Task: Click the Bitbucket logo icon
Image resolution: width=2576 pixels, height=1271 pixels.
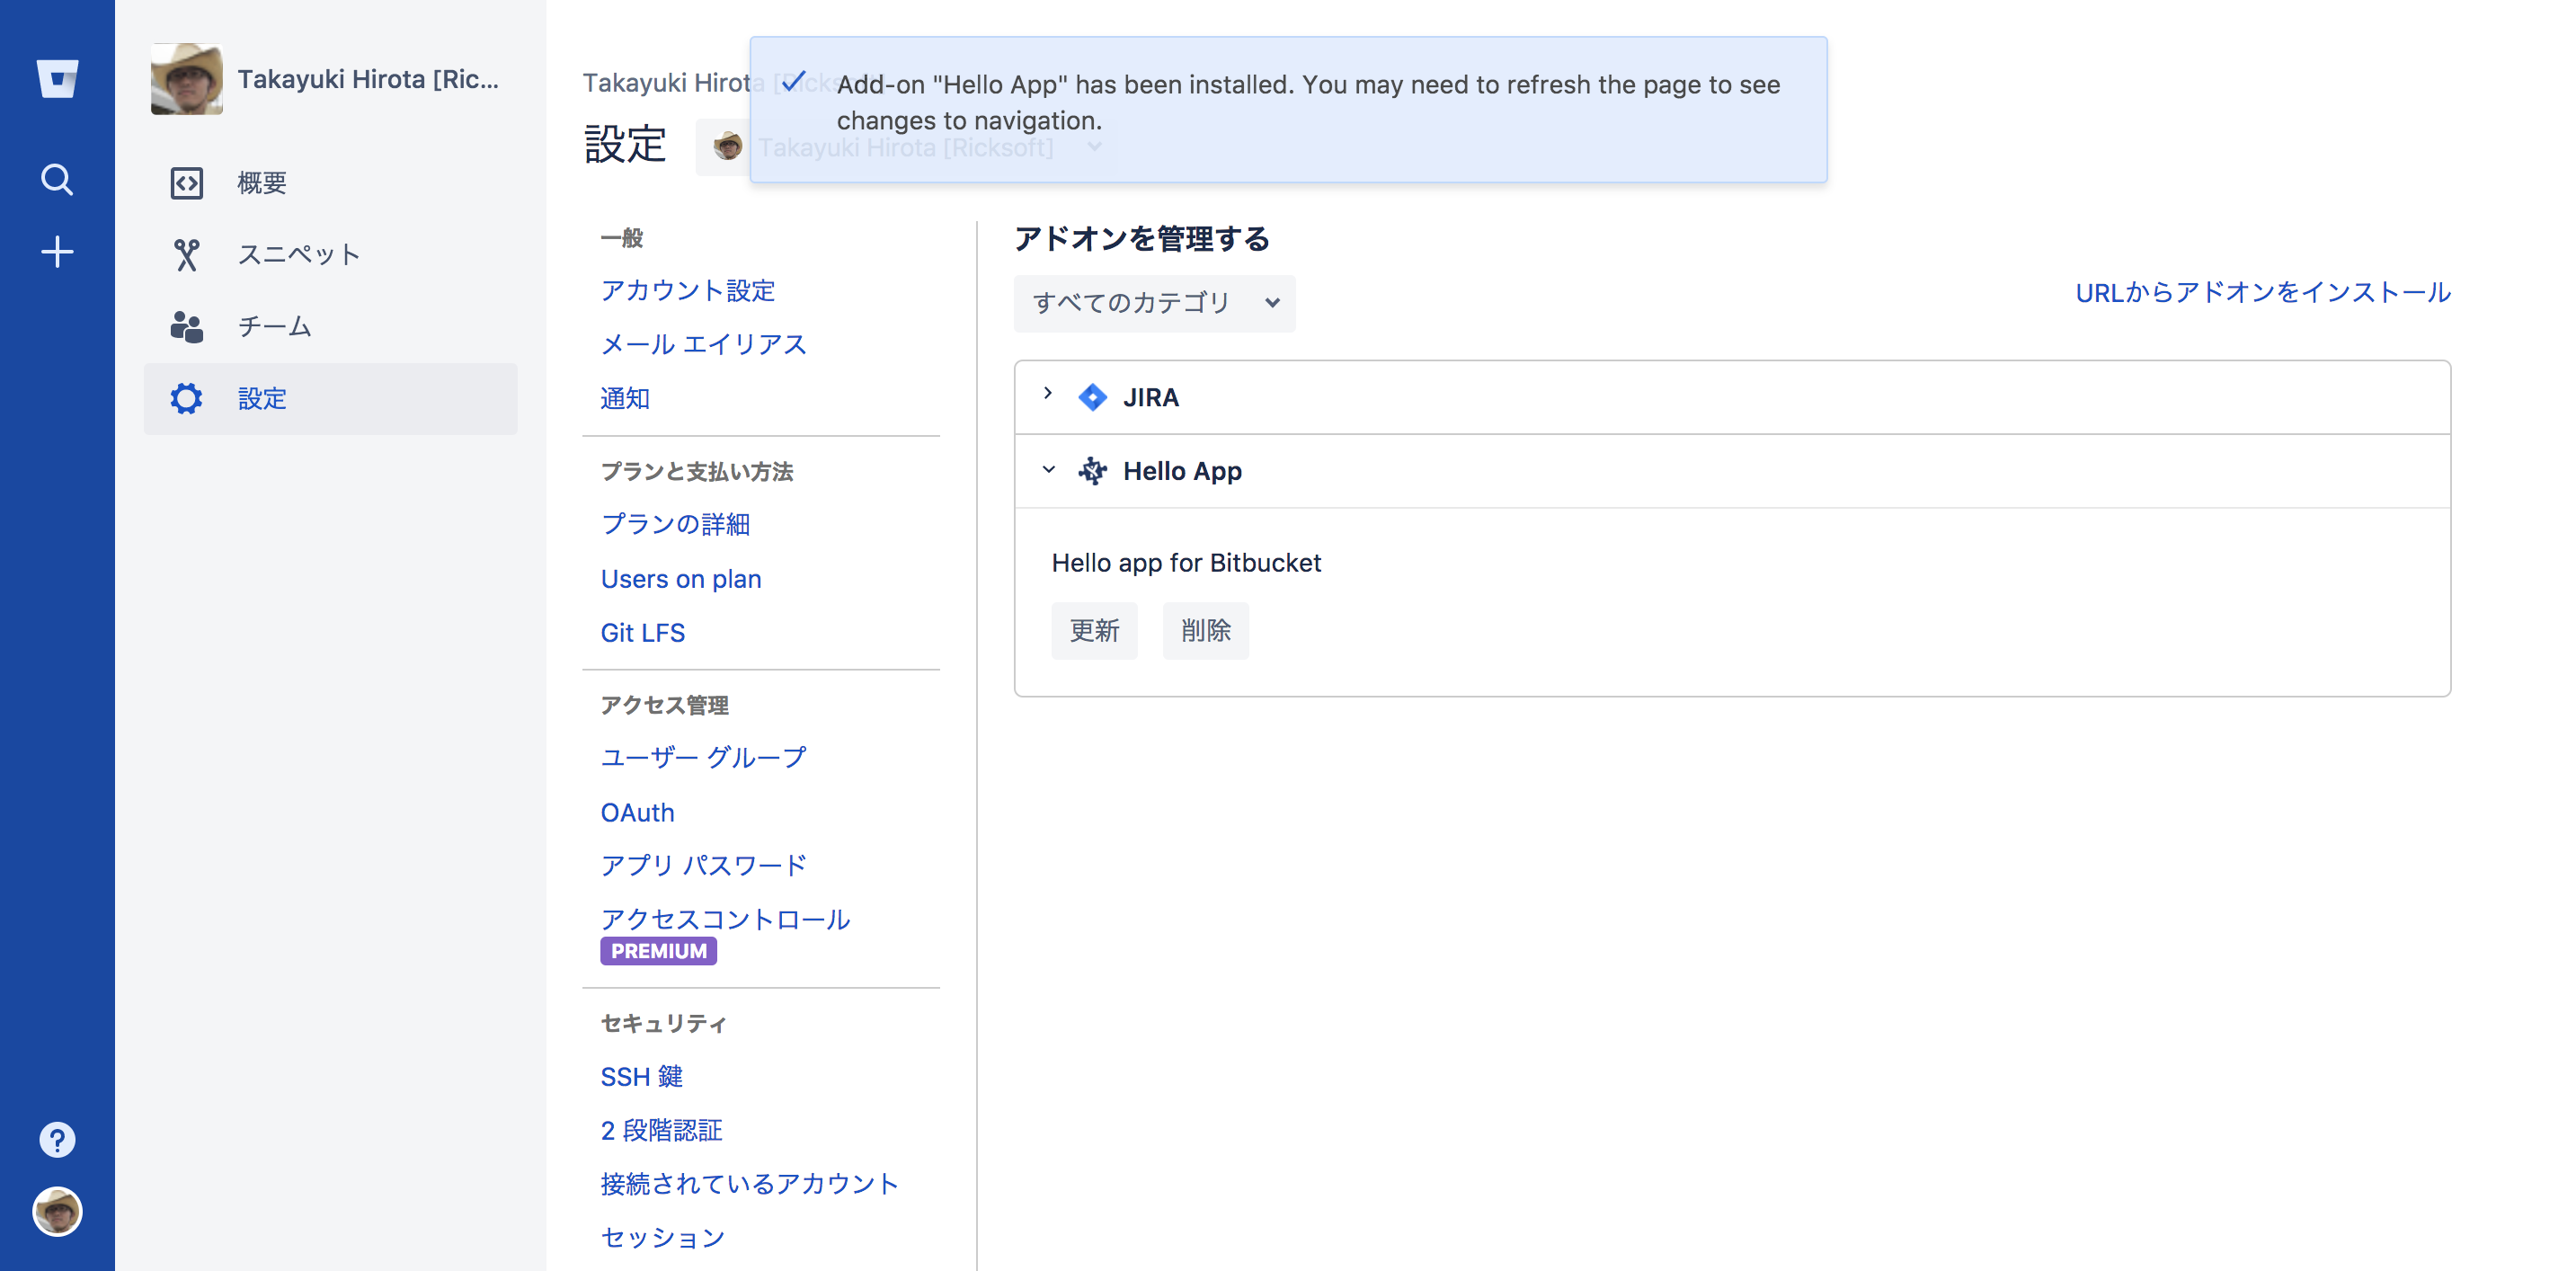Action: point(57,78)
